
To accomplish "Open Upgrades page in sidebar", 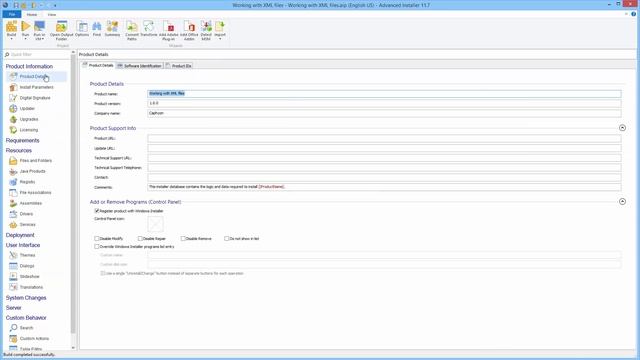I will (x=29, y=119).
